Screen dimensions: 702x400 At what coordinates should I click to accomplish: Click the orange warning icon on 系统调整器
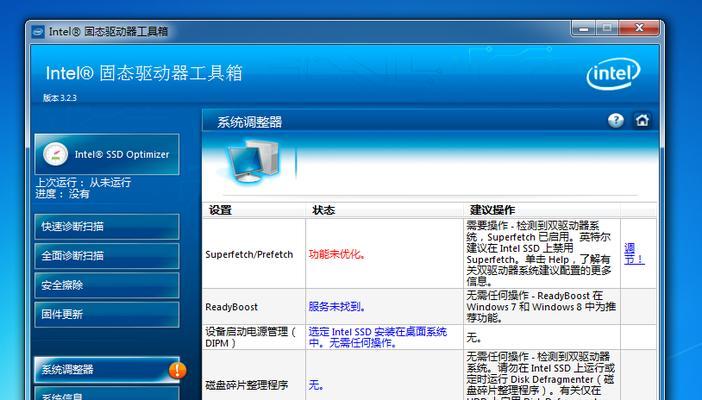coord(177,370)
